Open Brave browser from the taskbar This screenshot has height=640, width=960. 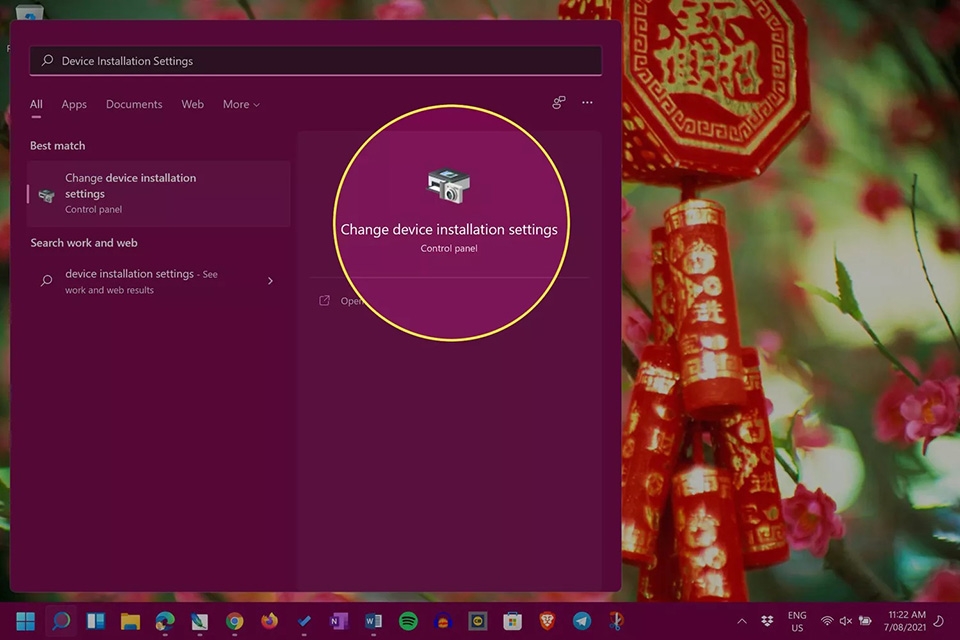(x=548, y=621)
